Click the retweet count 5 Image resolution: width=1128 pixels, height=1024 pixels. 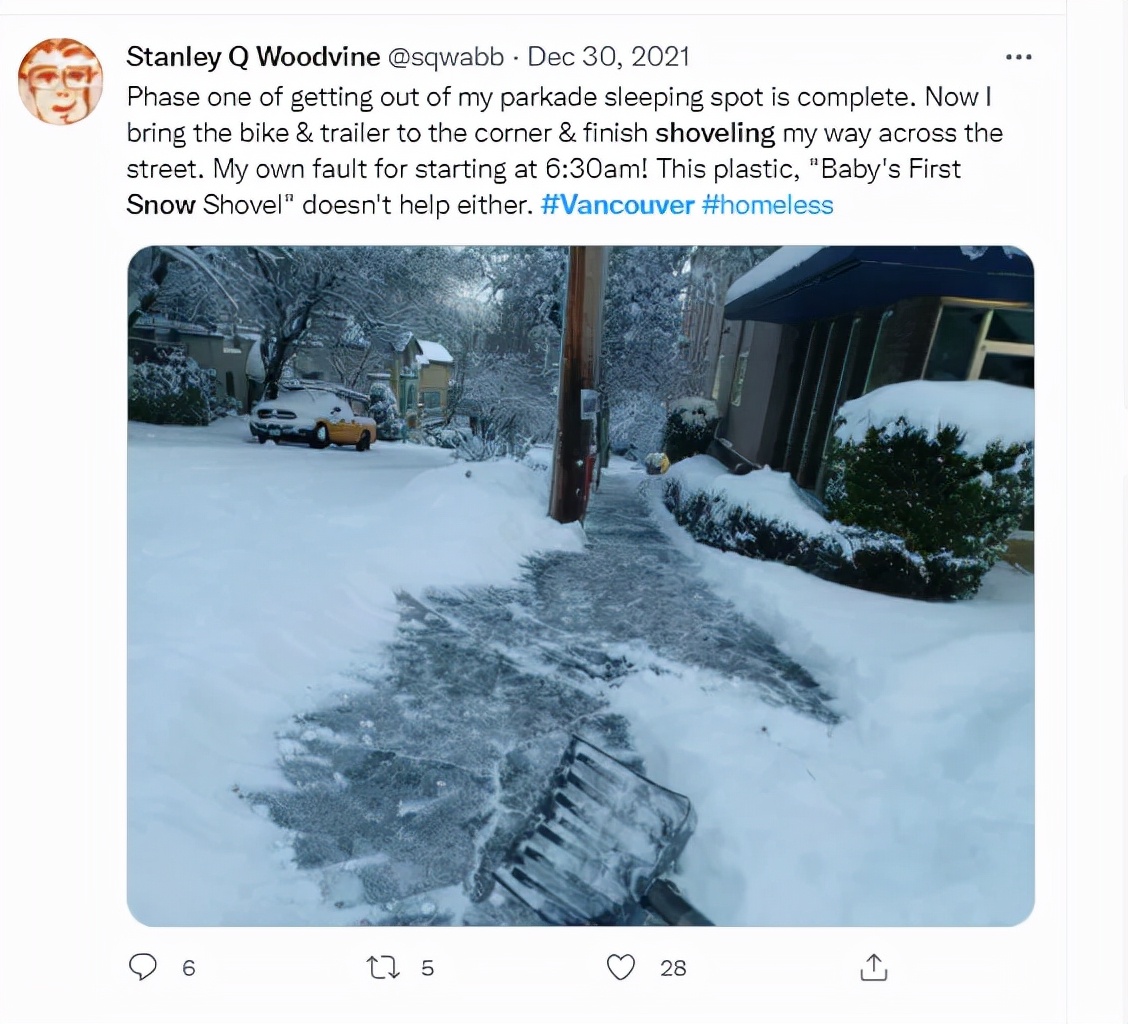(427, 968)
